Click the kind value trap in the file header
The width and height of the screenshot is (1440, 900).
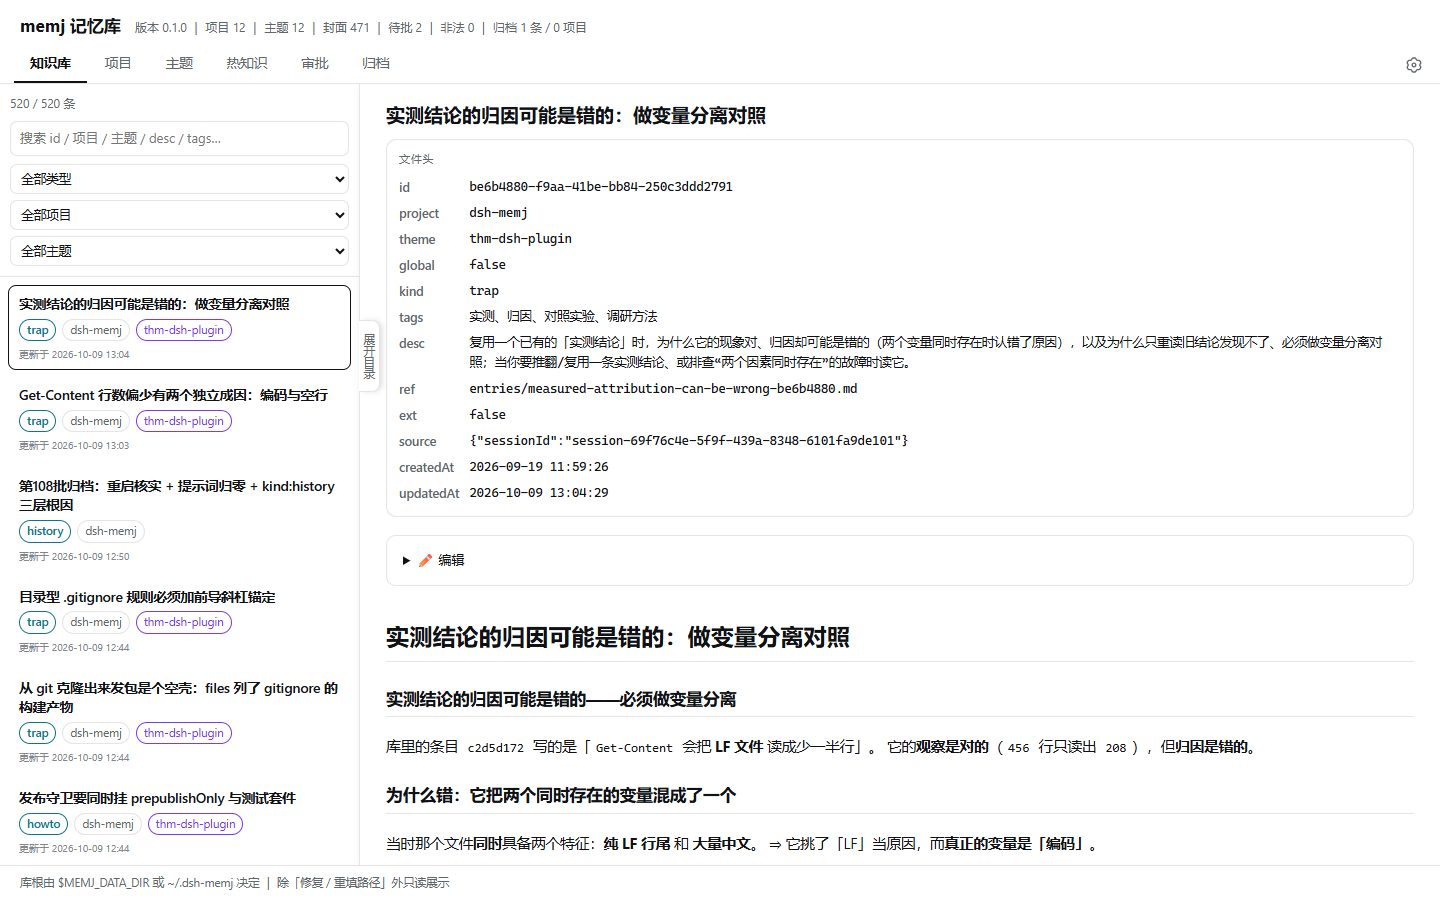pos(484,291)
